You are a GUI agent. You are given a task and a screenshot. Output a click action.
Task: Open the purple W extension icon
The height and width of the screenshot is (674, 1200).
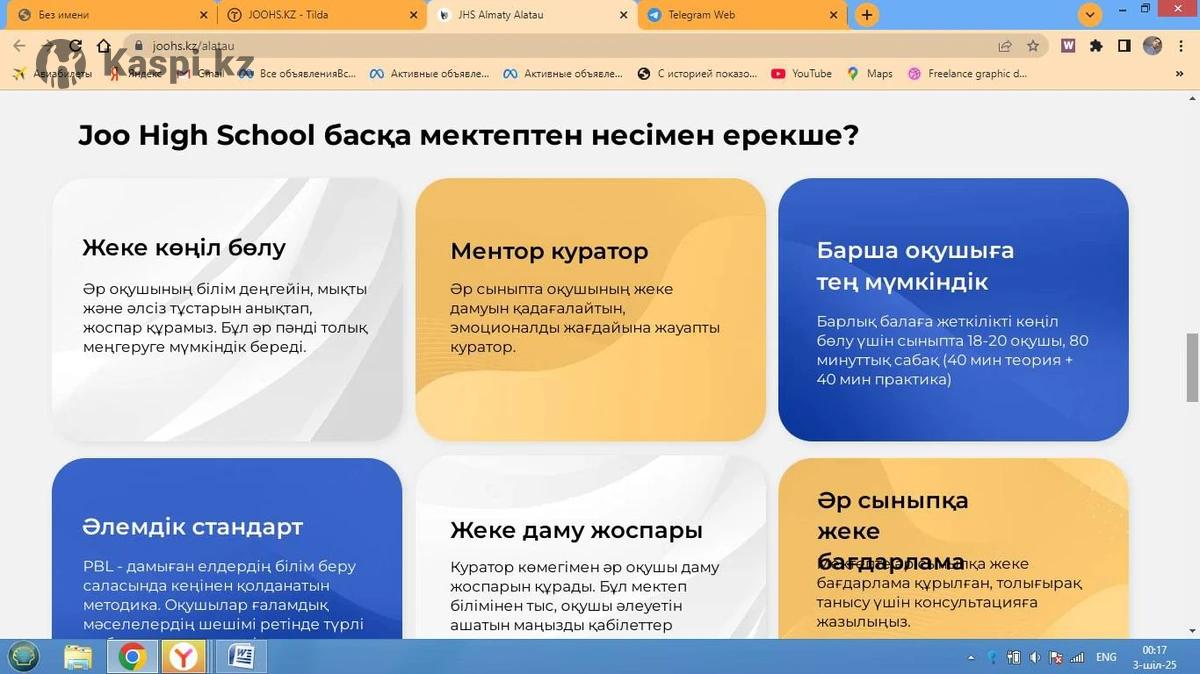pos(1068,46)
